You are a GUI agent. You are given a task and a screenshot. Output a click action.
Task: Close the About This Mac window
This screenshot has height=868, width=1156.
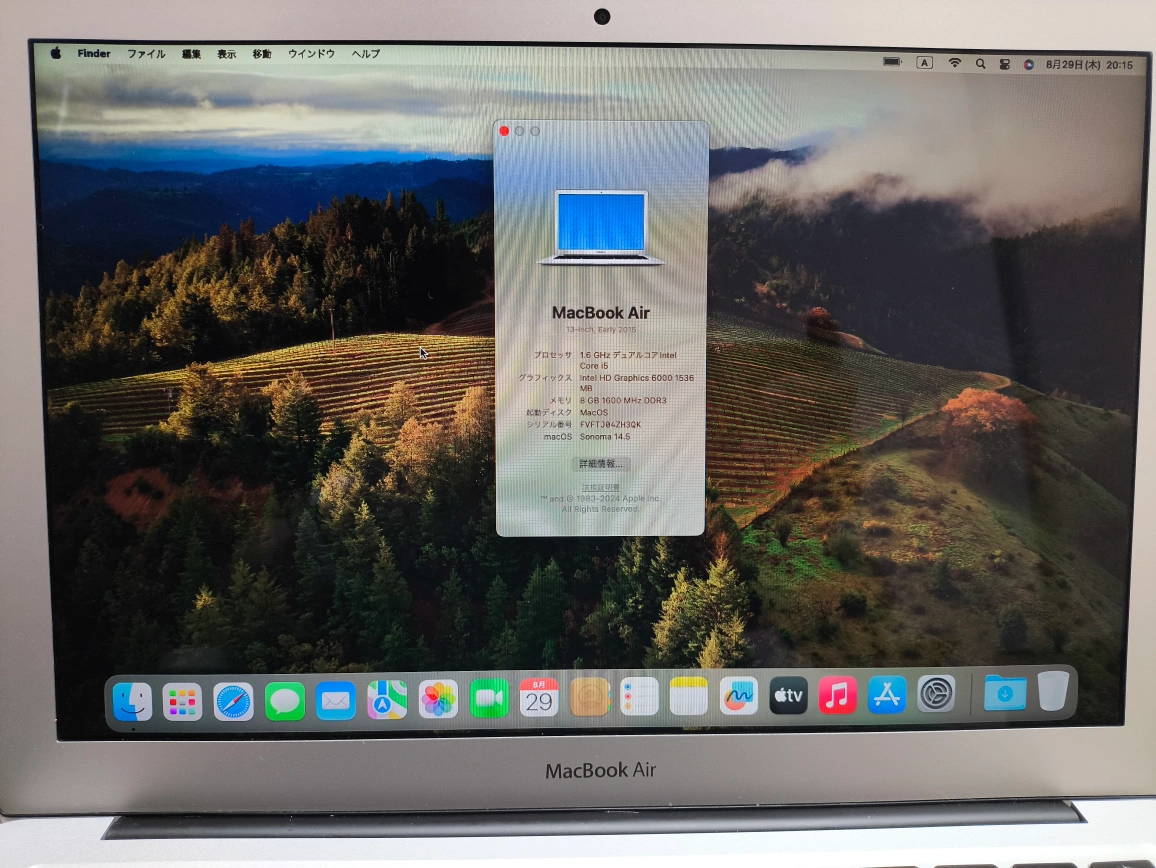click(504, 131)
